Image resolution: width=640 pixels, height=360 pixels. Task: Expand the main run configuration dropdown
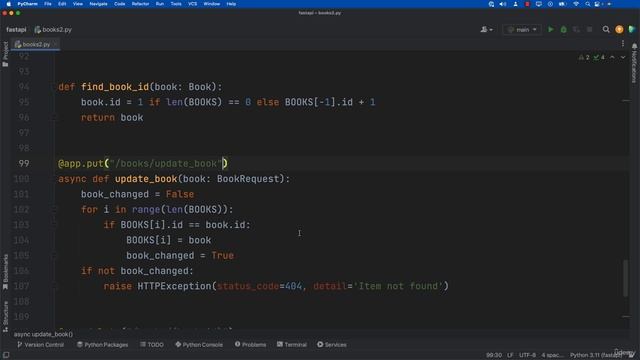pos(522,29)
